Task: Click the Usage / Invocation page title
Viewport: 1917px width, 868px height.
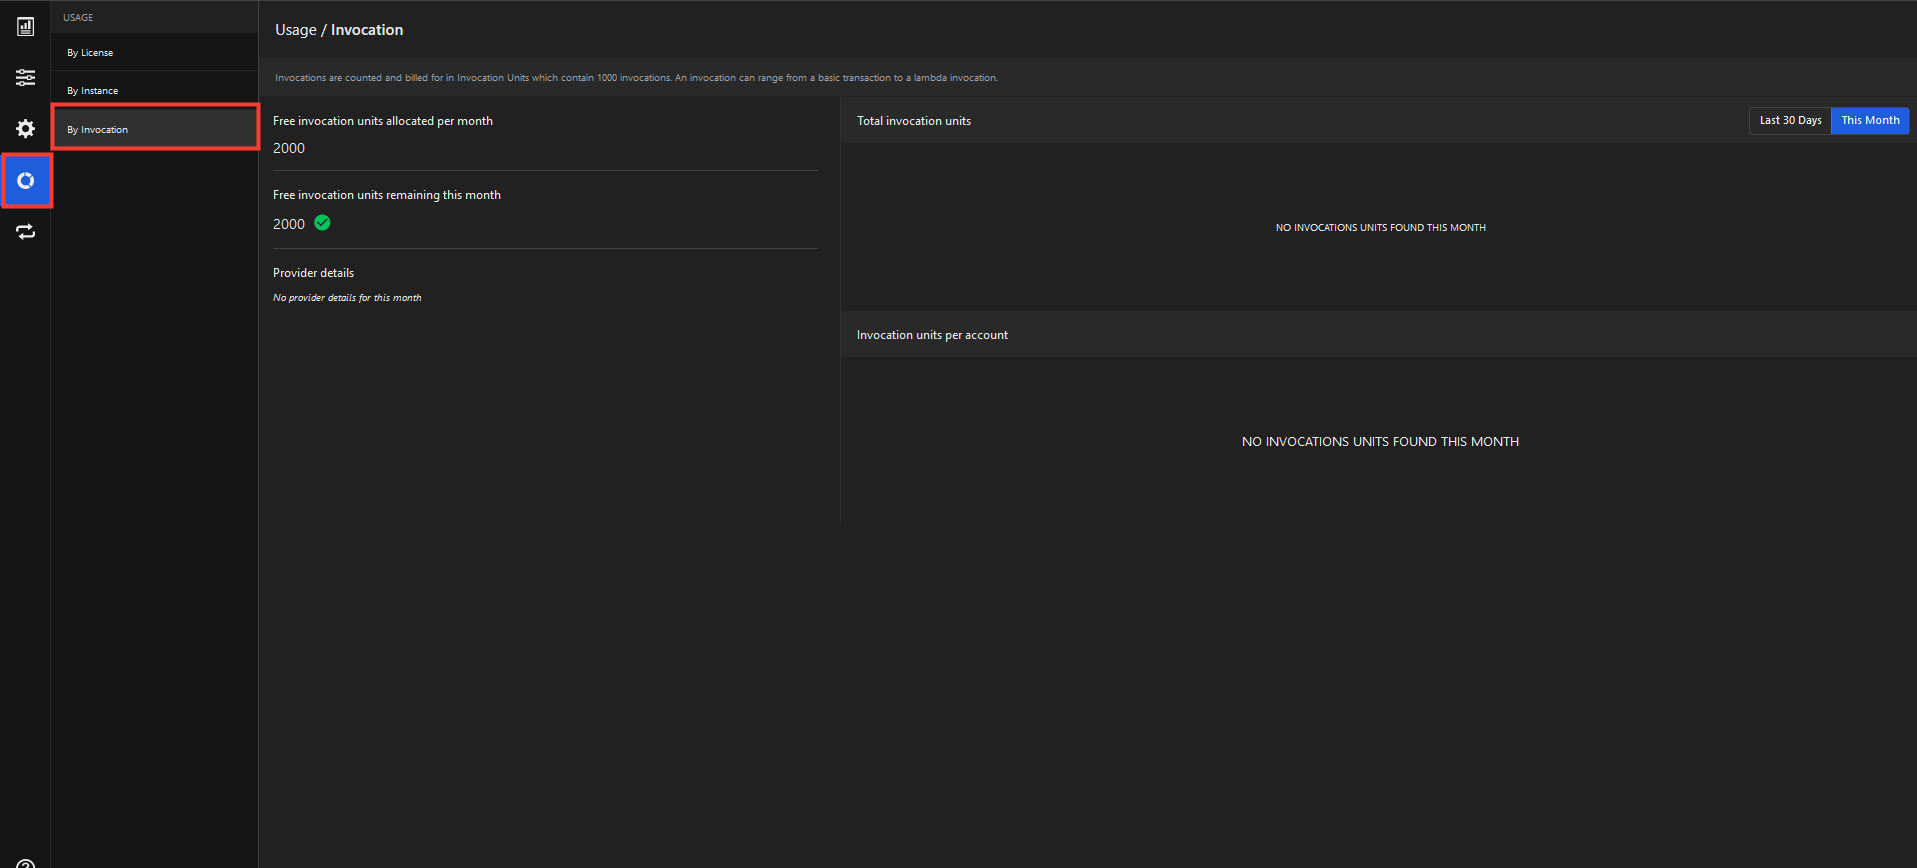Action: [x=339, y=30]
